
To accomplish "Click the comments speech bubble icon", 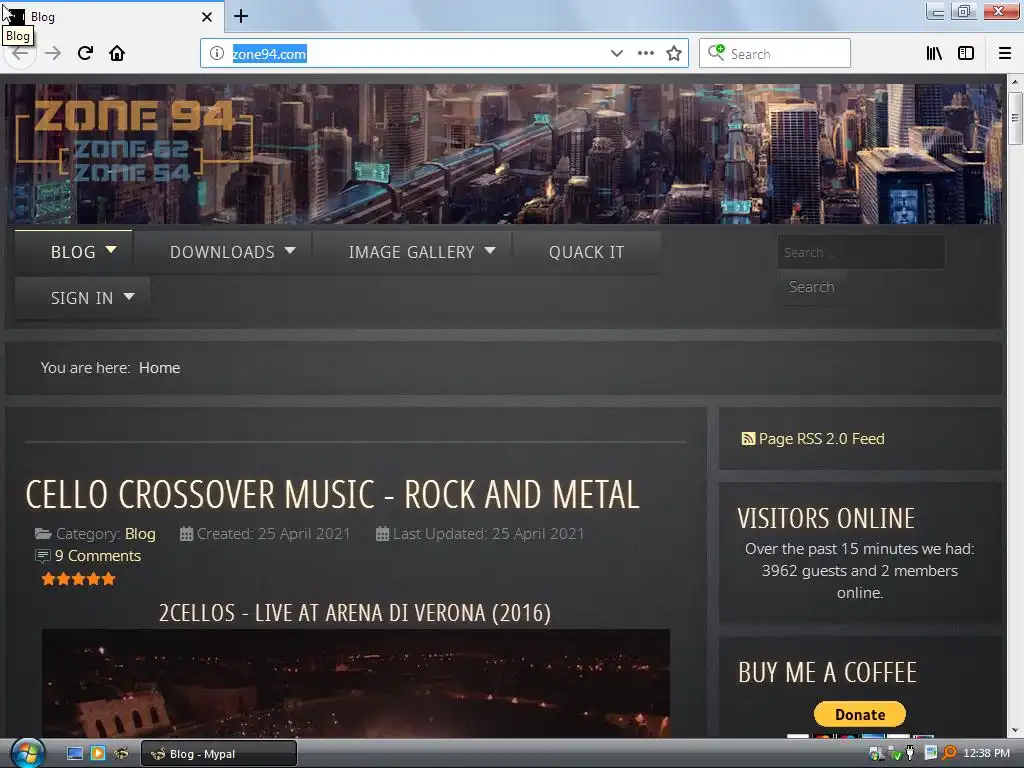I will pos(42,556).
